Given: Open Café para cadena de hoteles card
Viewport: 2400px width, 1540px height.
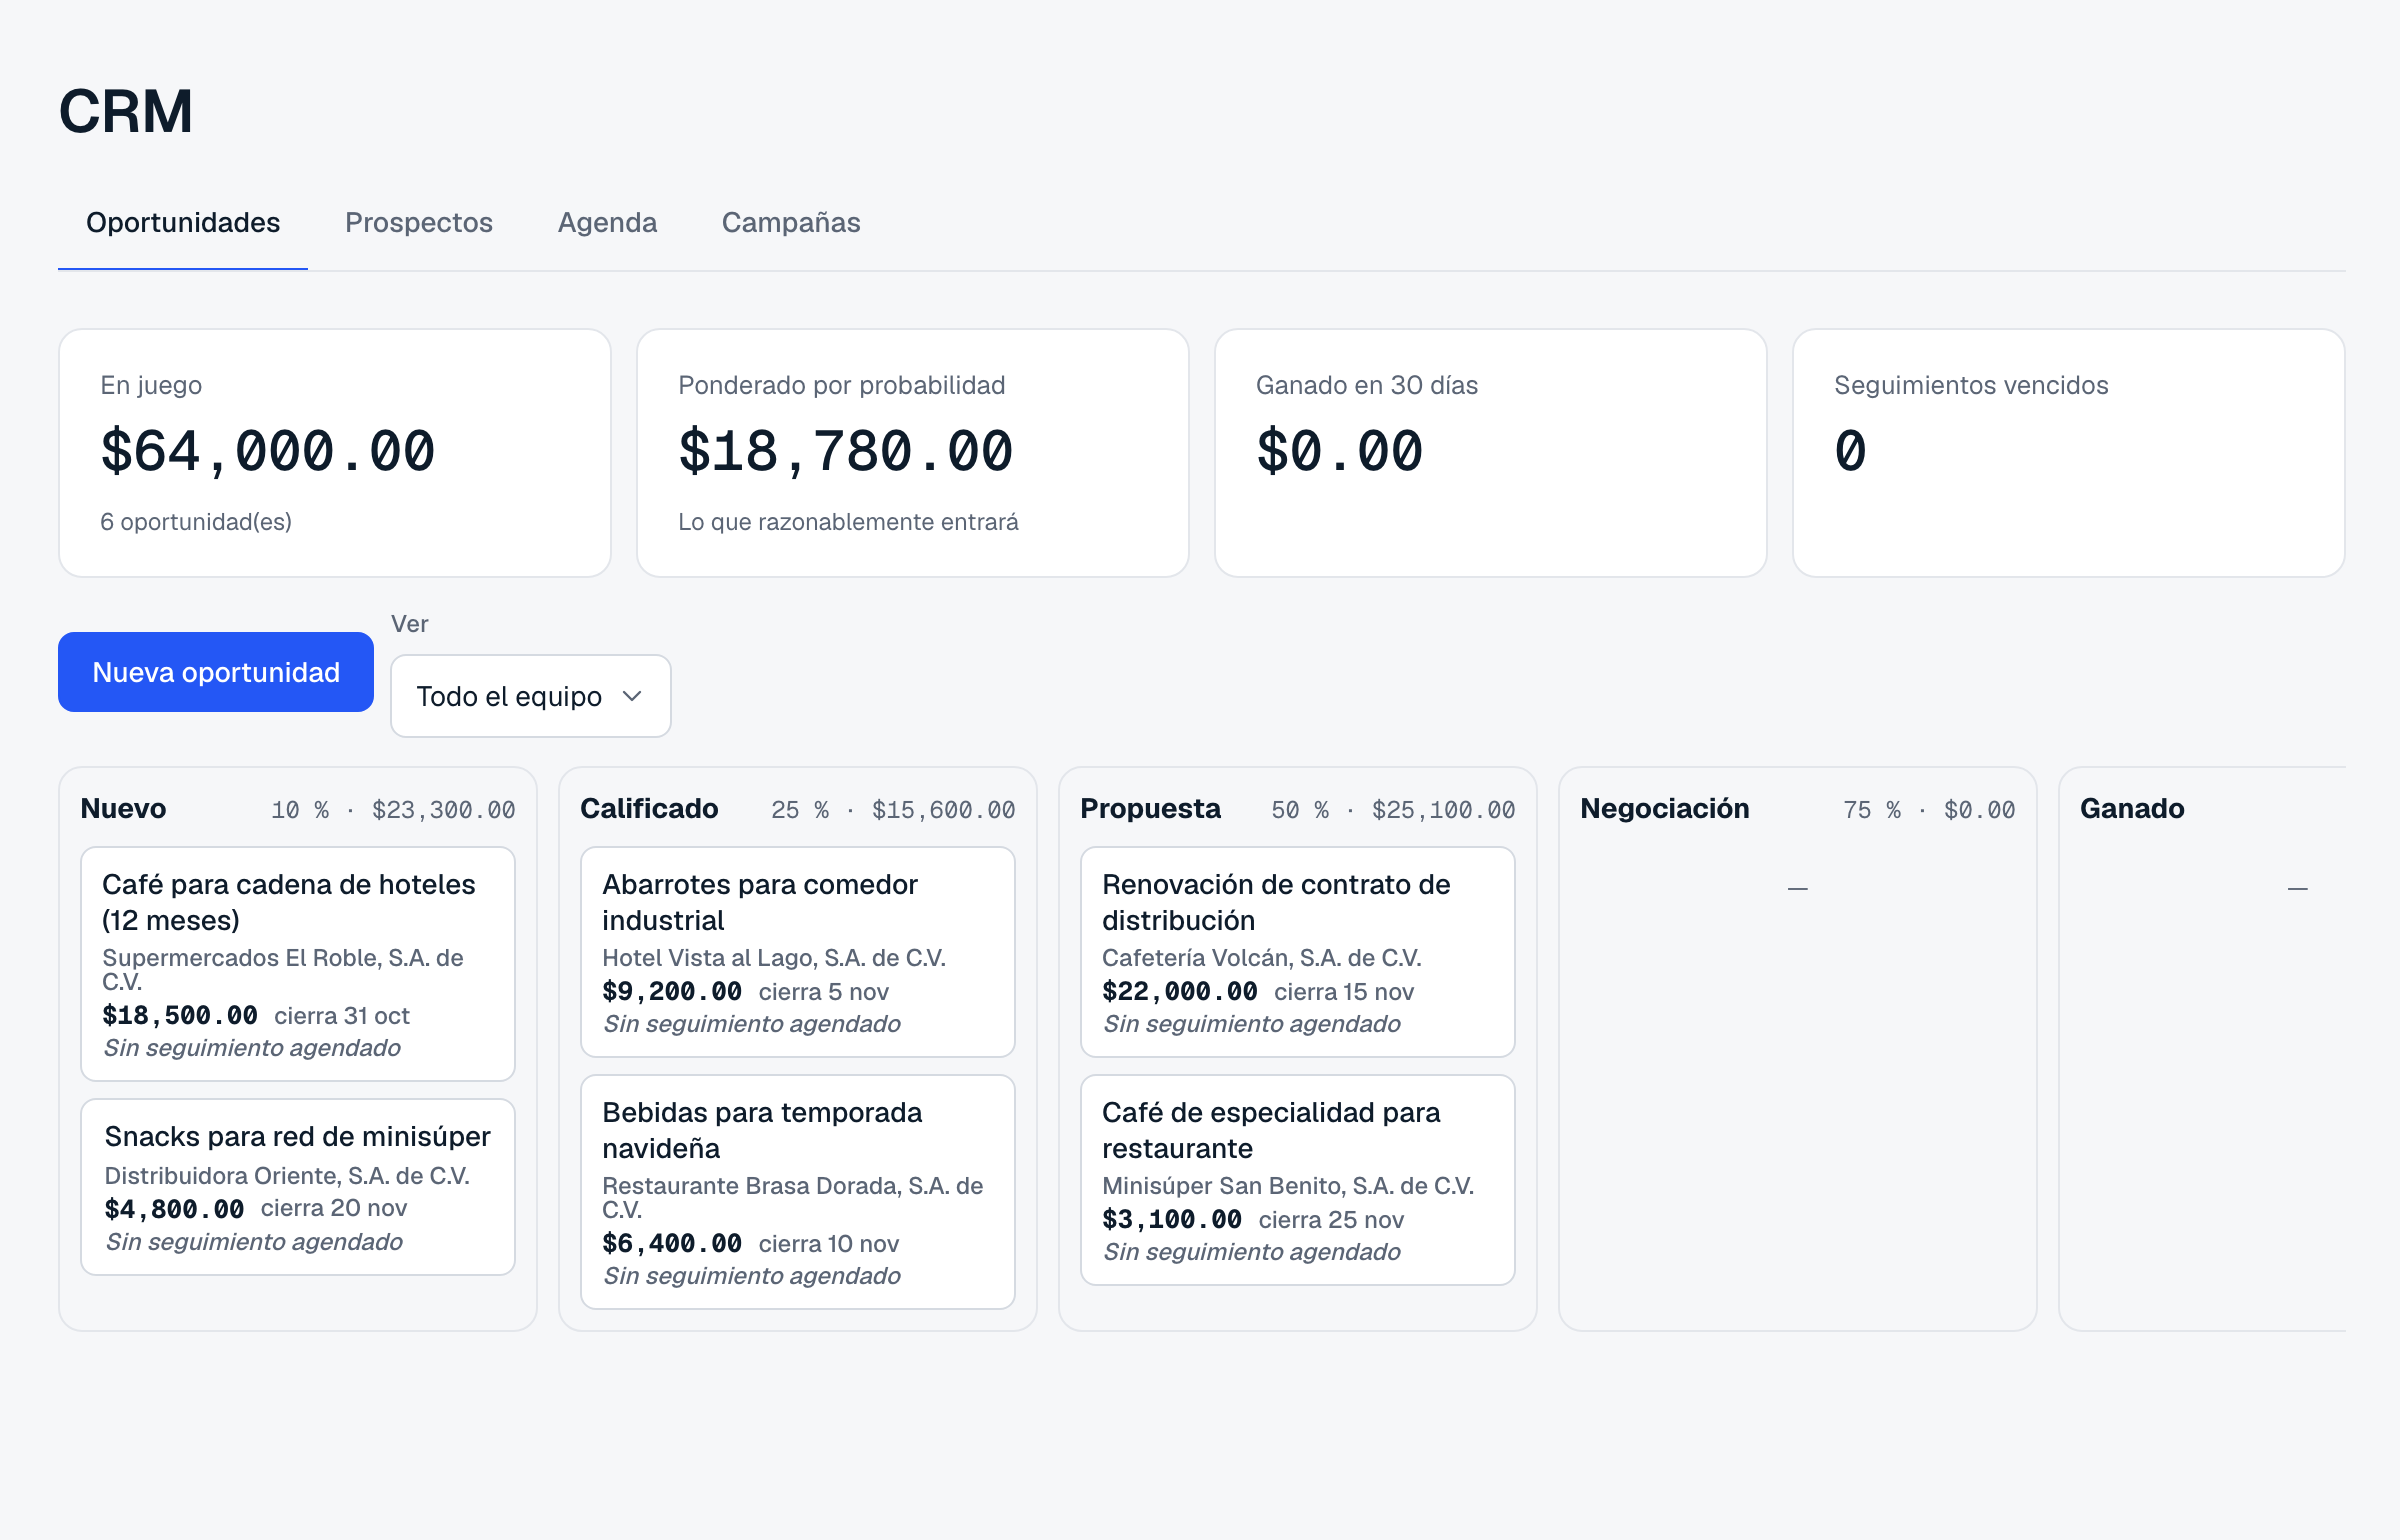Looking at the screenshot, I should pos(298,964).
